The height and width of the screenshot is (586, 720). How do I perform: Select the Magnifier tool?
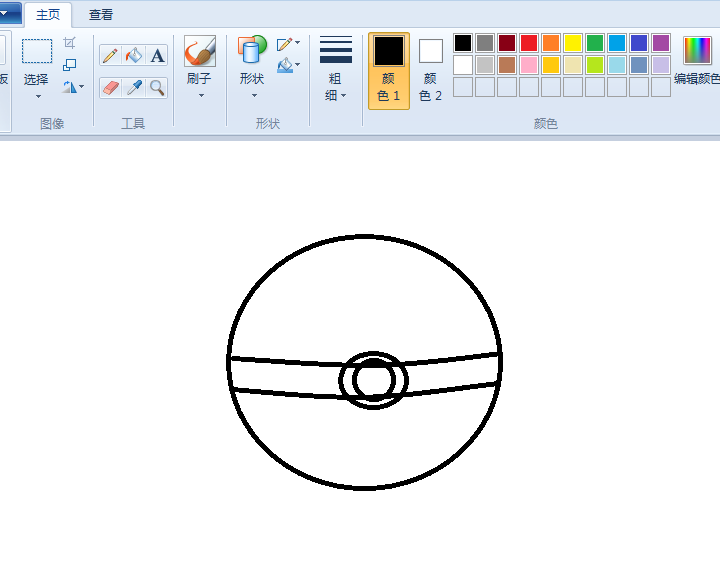point(157,88)
